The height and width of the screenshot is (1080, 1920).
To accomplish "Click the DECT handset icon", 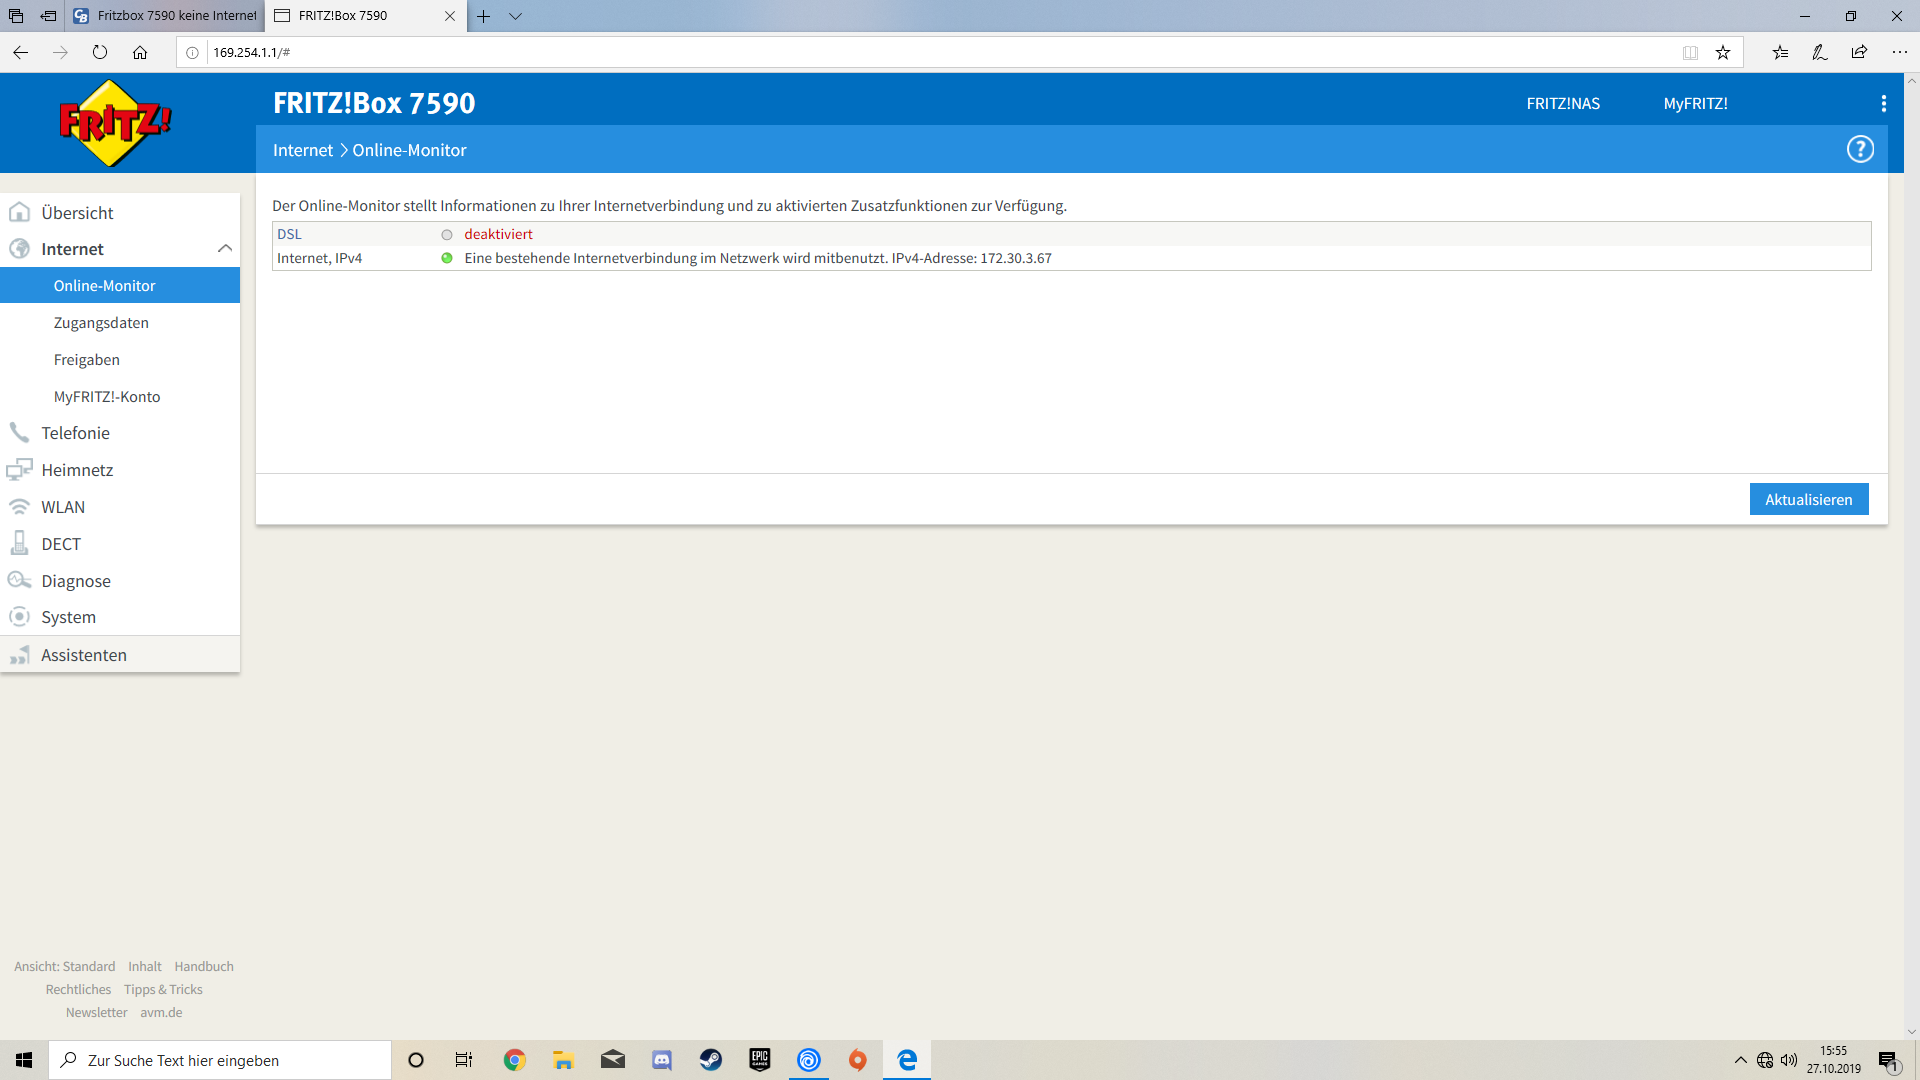I will pyautogui.click(x=20, y=543).
